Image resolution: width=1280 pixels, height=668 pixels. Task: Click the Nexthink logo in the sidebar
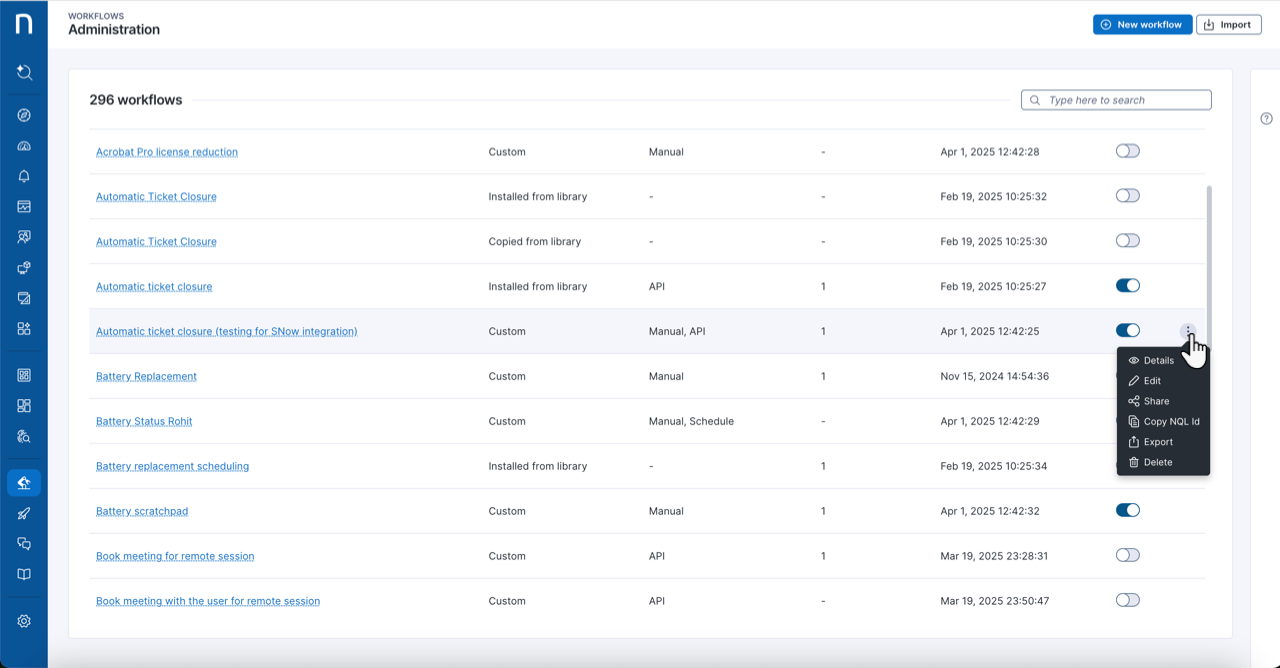point(23,25)
